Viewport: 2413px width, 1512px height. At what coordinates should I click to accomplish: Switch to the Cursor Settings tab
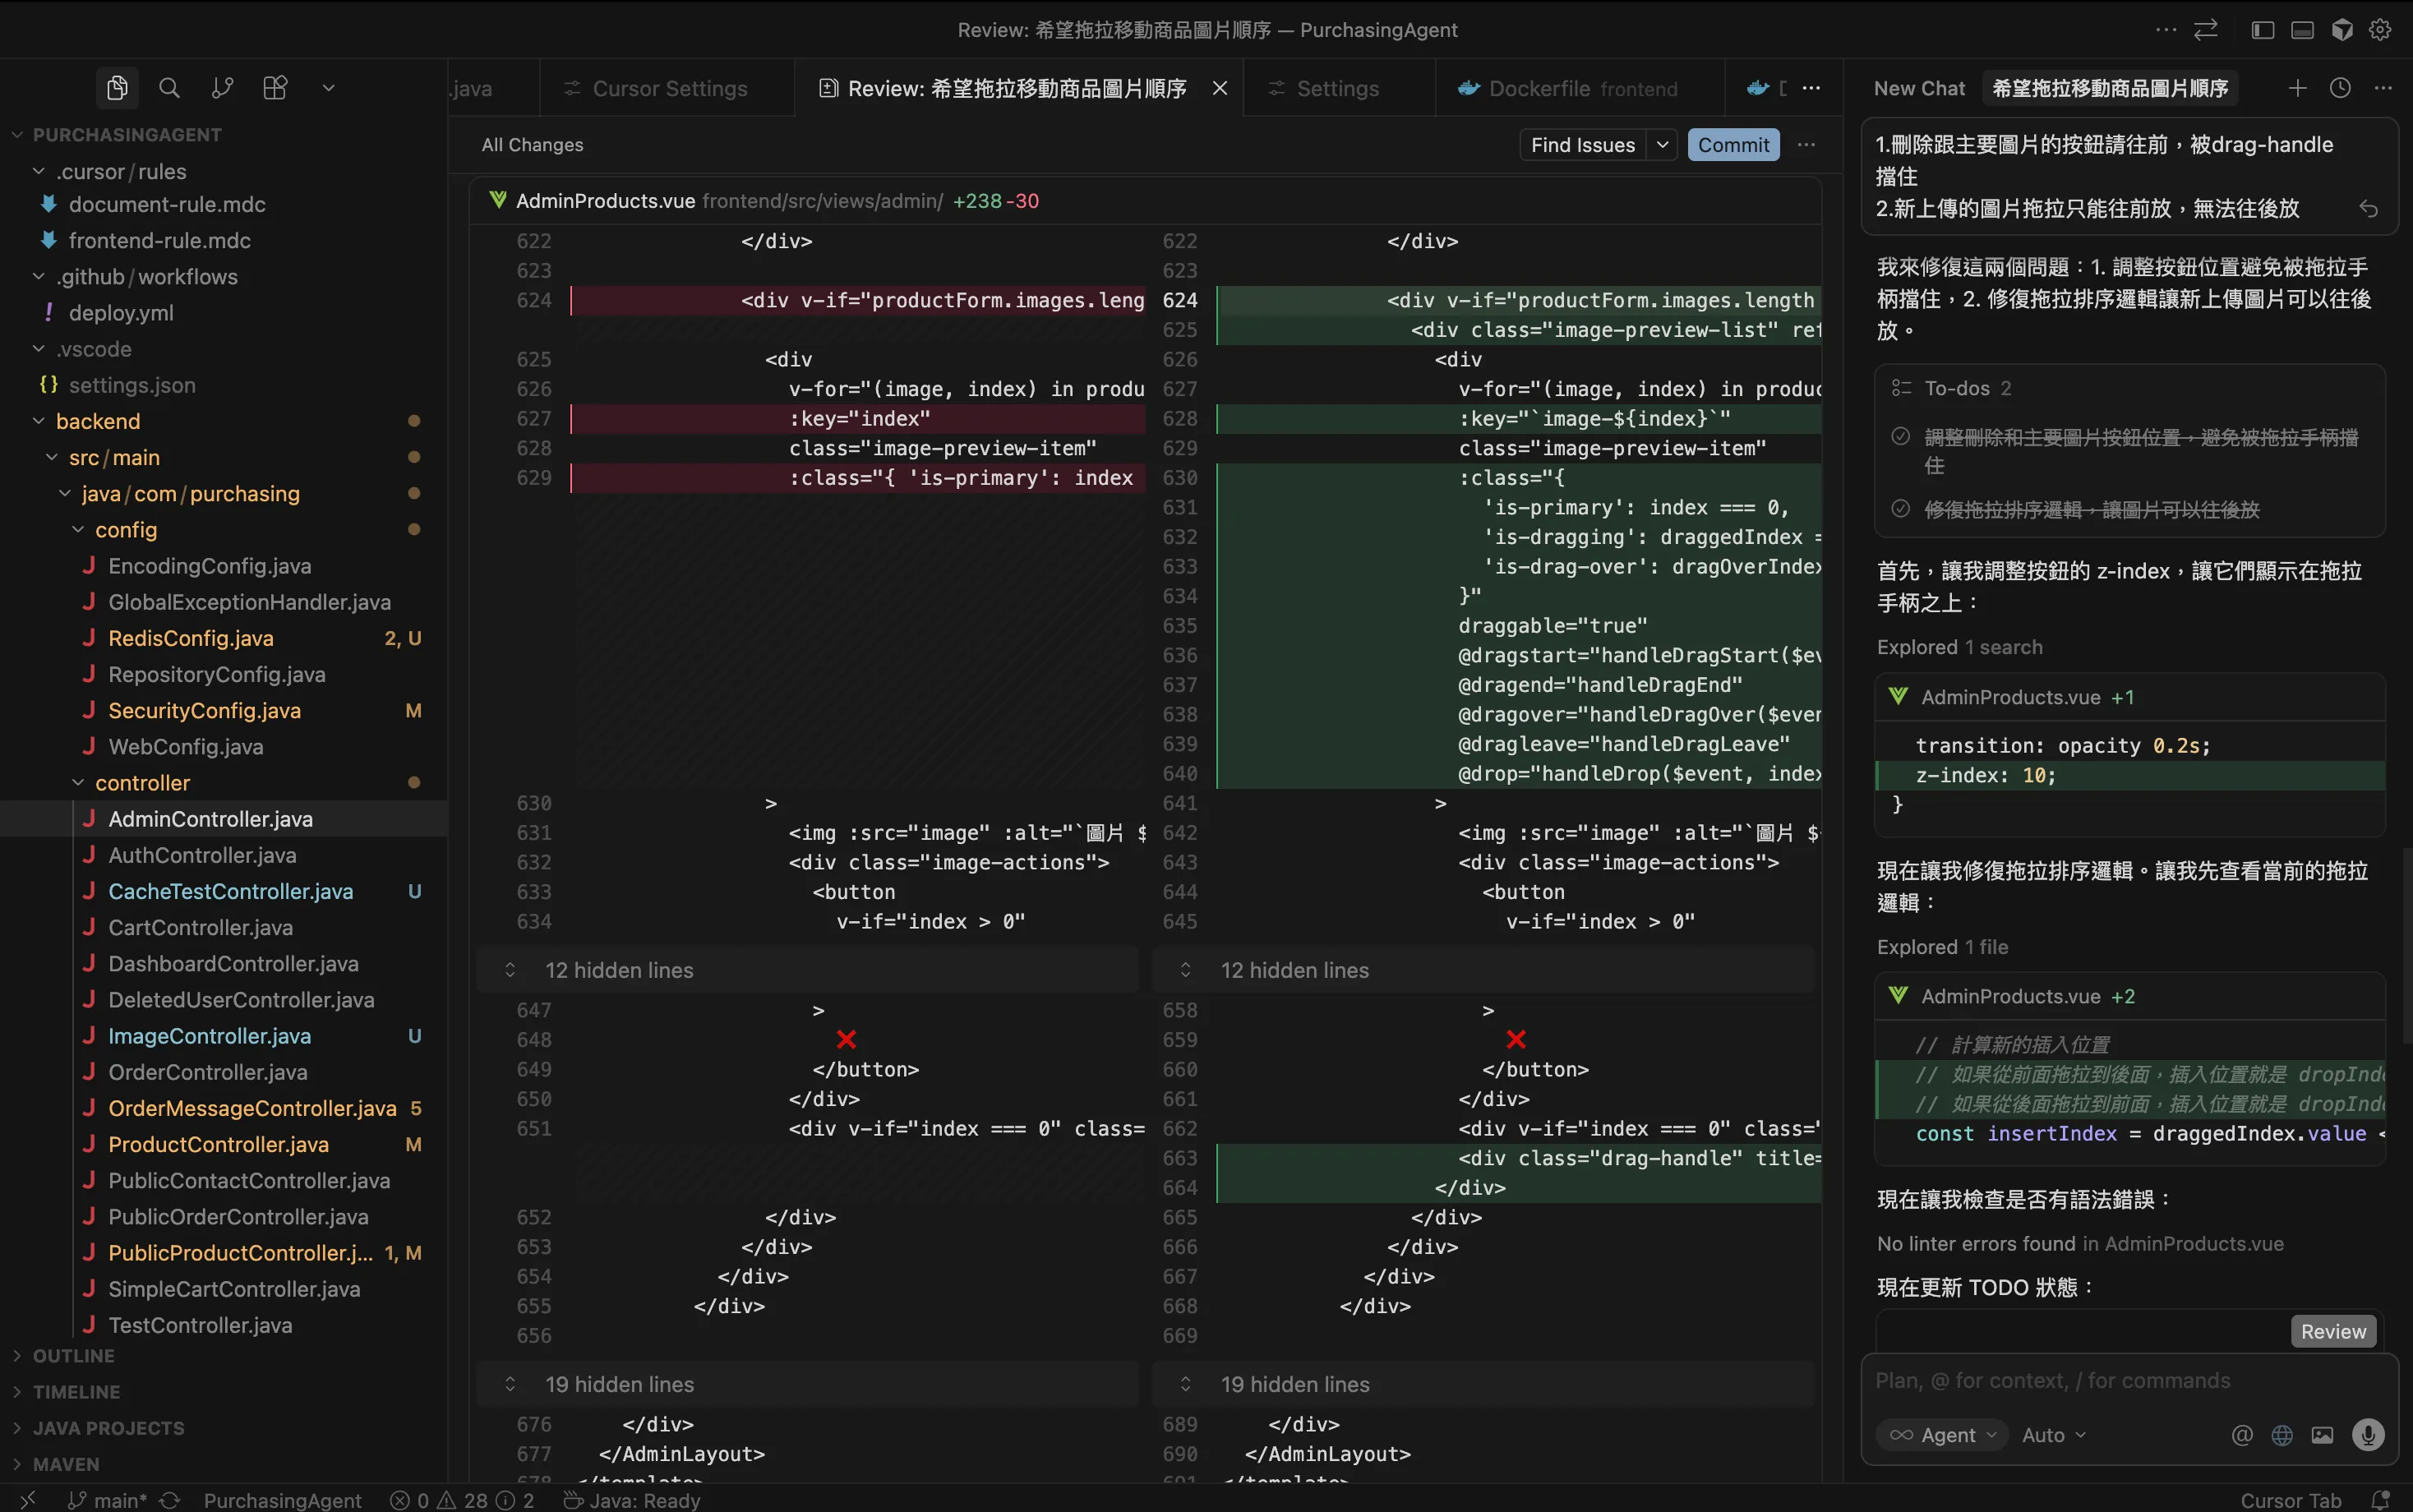pos(668,88)
